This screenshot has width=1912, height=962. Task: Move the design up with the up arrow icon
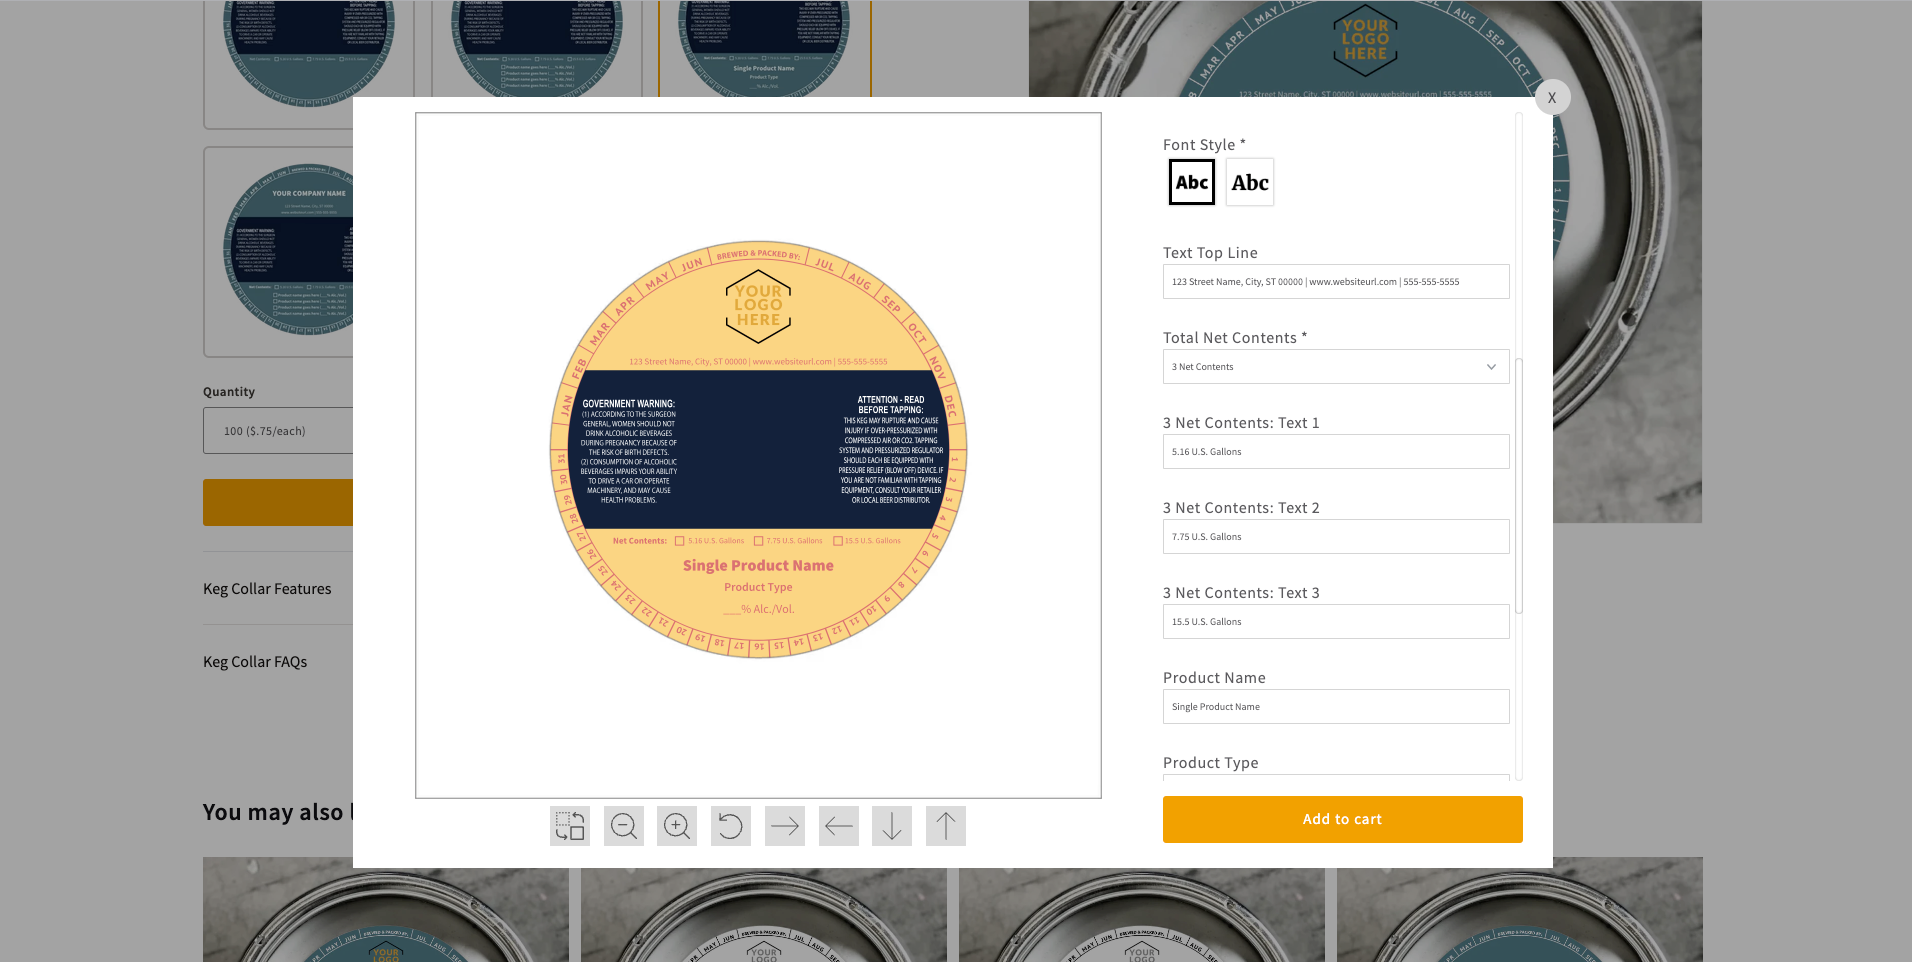coord(945,825)
